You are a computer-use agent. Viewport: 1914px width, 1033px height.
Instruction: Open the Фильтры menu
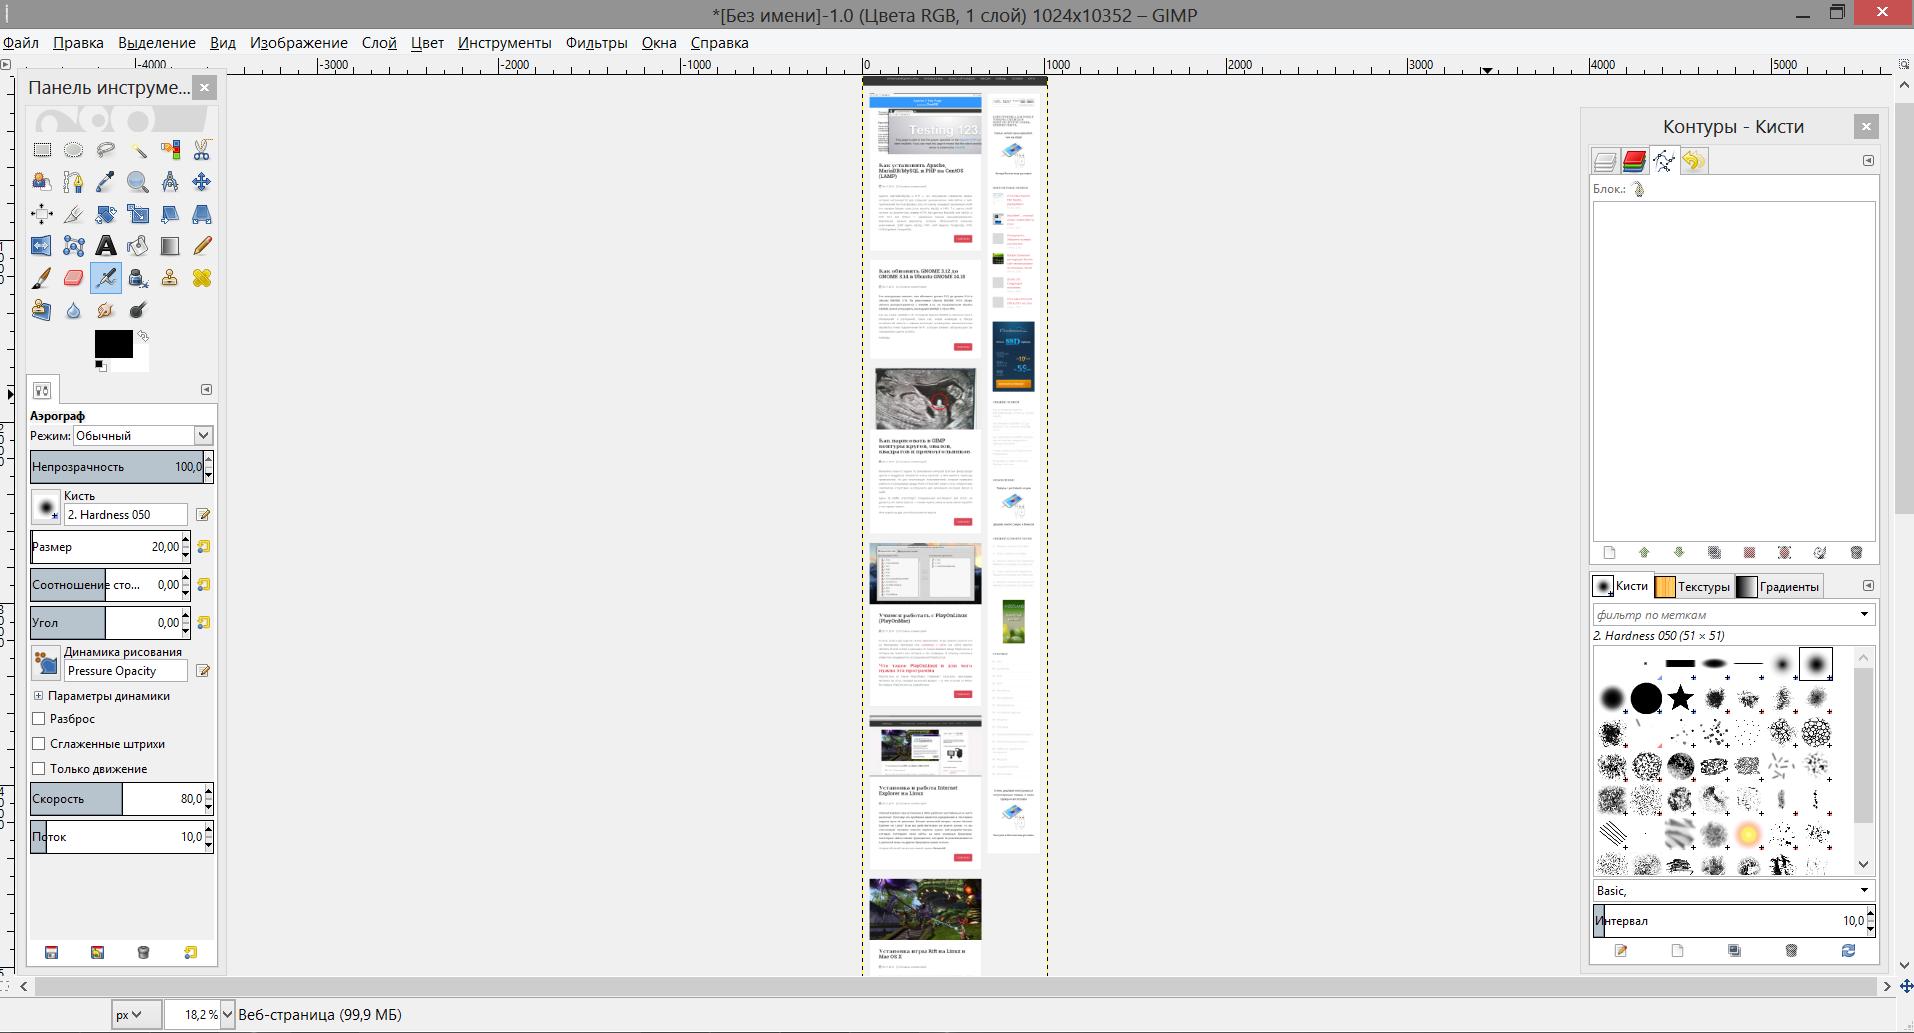[x=596, y=43]
